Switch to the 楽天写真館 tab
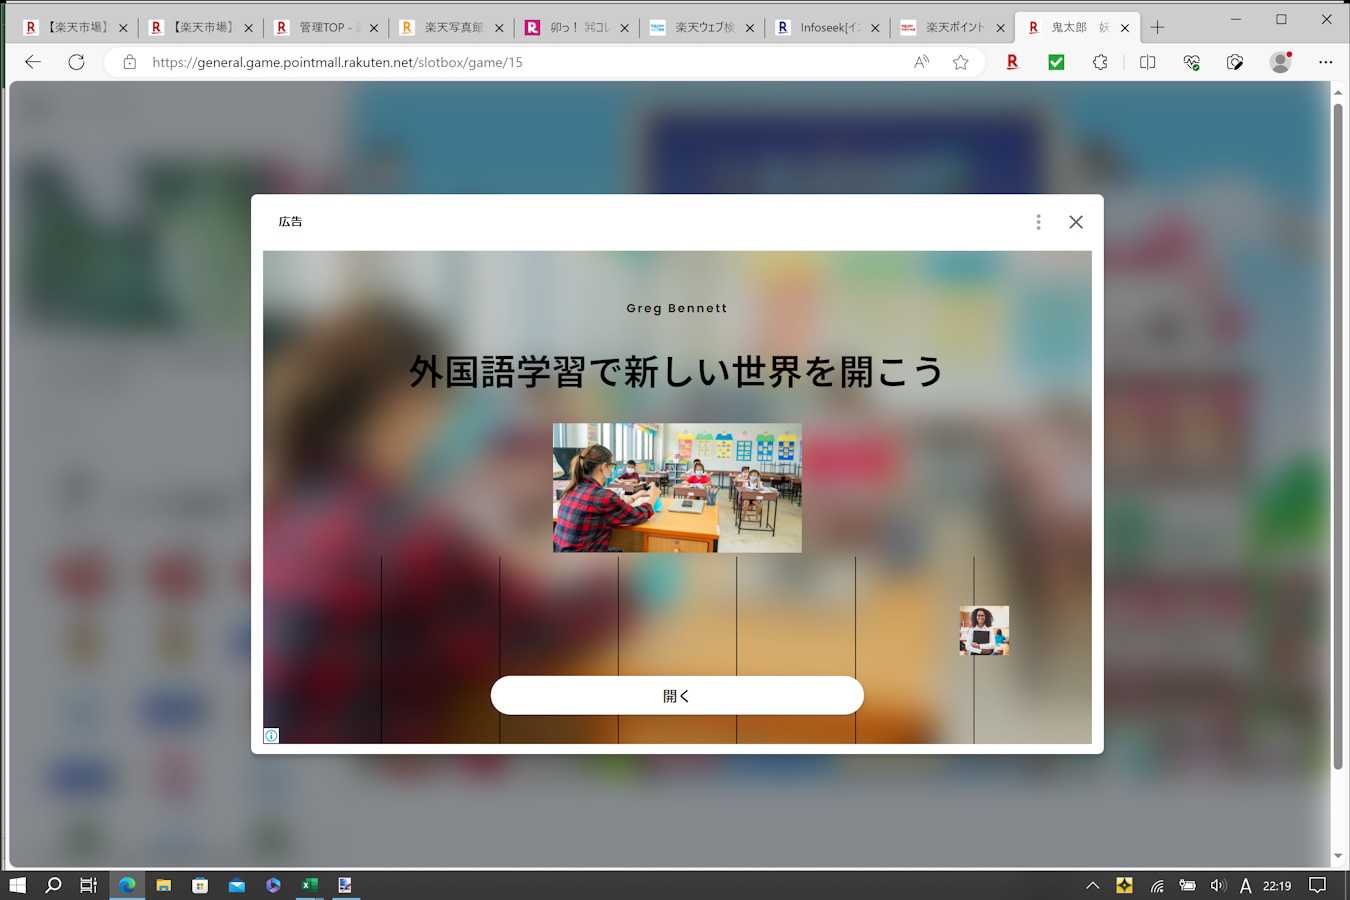Screen dimensions: 1350x900 pyautogui.click(x=450, y=28)
